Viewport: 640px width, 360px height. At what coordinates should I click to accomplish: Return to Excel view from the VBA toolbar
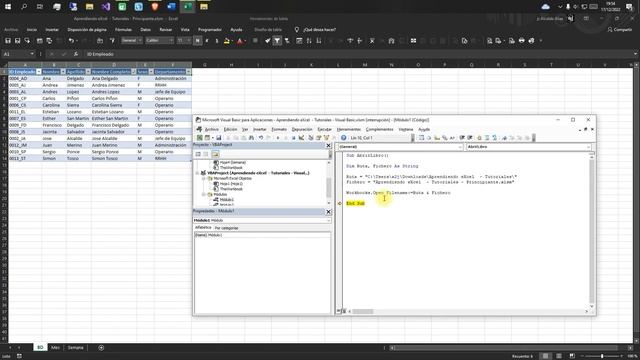pyautogui.click(x=200, y=138)
